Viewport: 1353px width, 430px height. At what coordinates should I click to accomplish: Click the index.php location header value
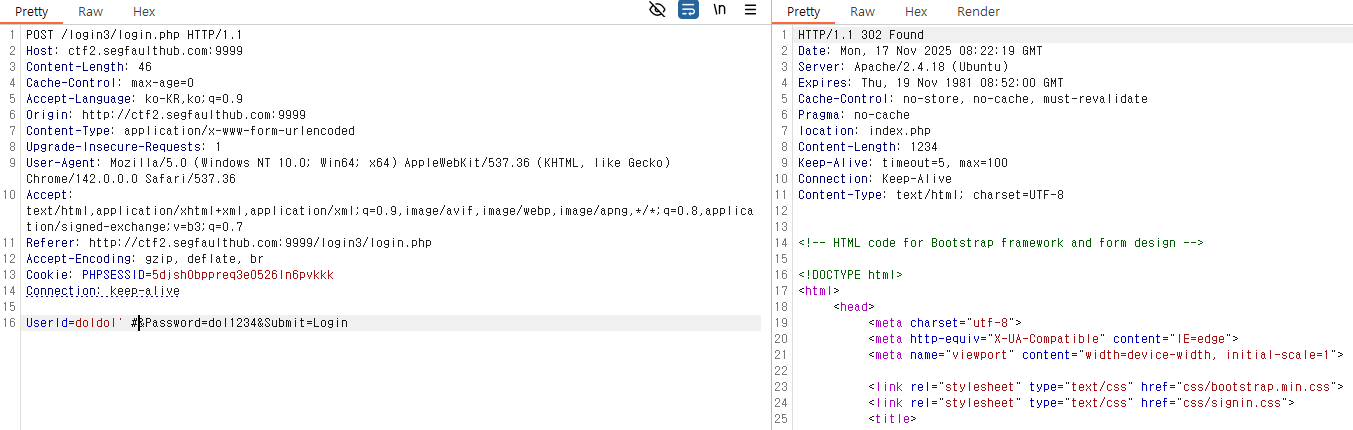point(899,131)
